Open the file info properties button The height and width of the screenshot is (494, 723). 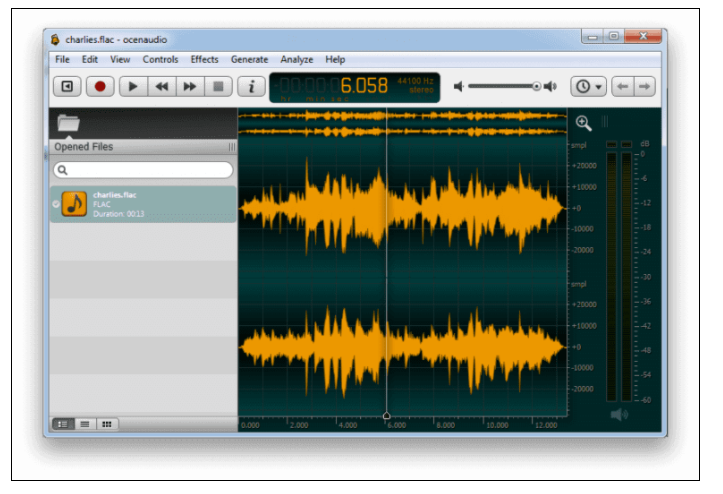[251, 87]
